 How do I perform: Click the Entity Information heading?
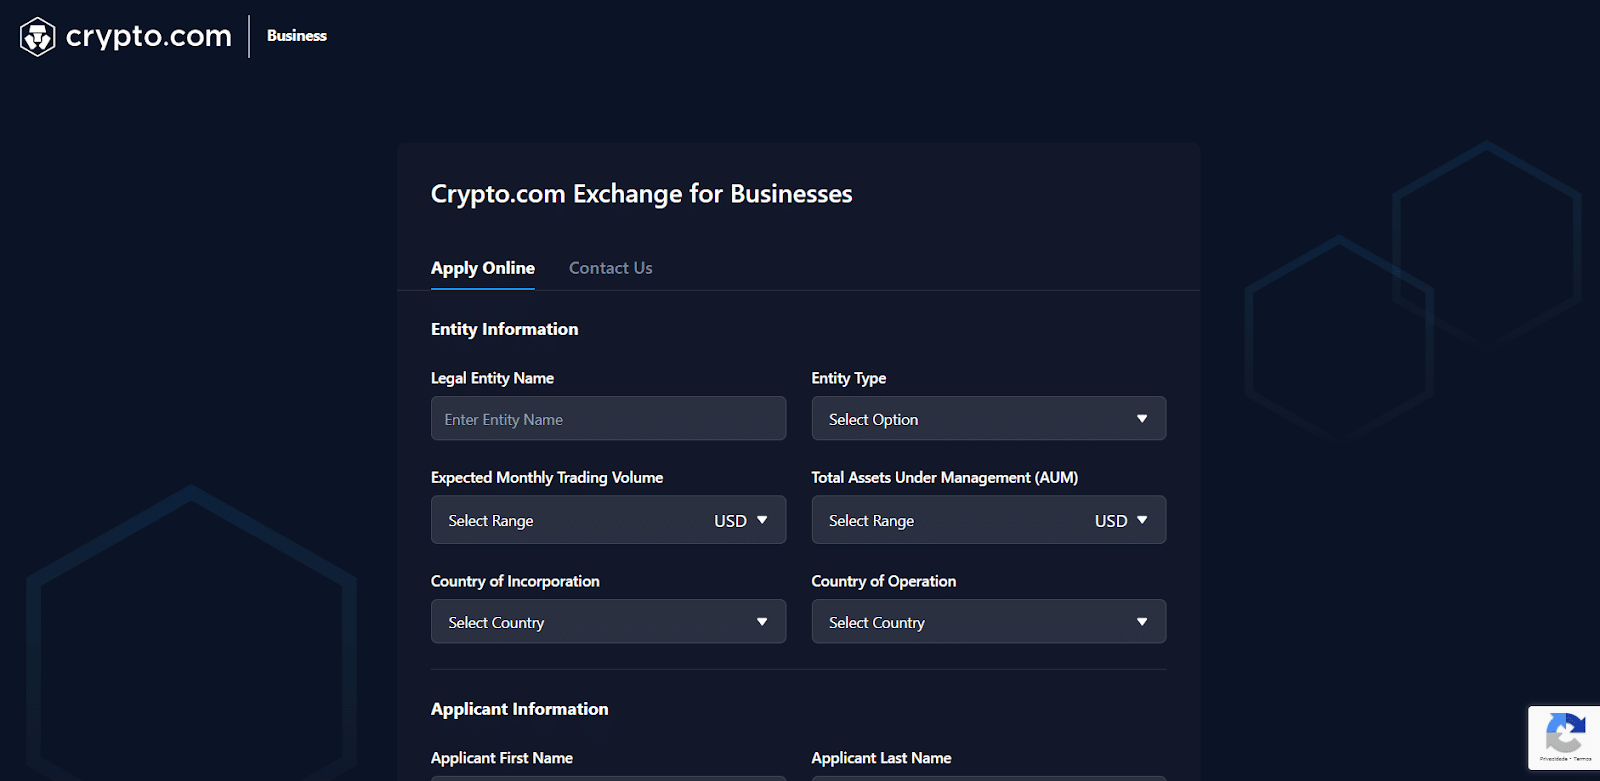tap(505, 329)
